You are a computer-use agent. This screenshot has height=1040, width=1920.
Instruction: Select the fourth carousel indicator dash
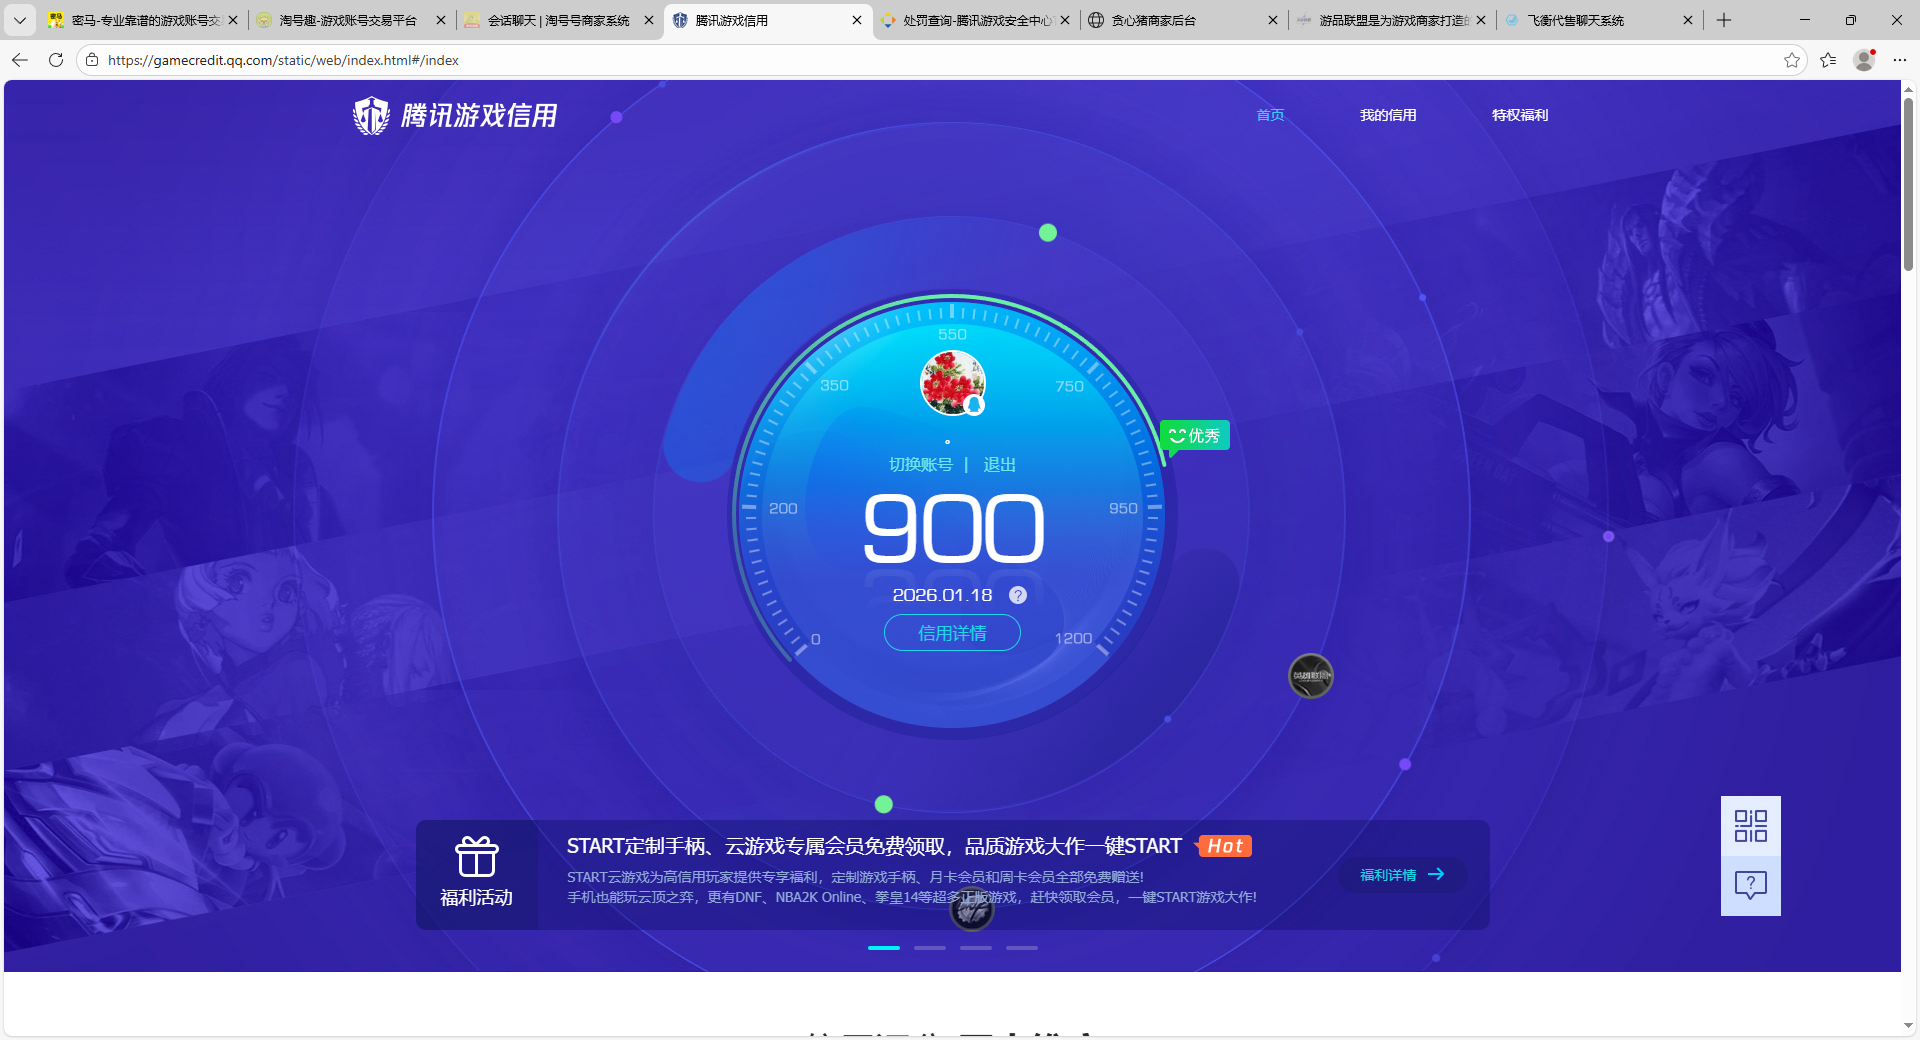point(1022,947)
